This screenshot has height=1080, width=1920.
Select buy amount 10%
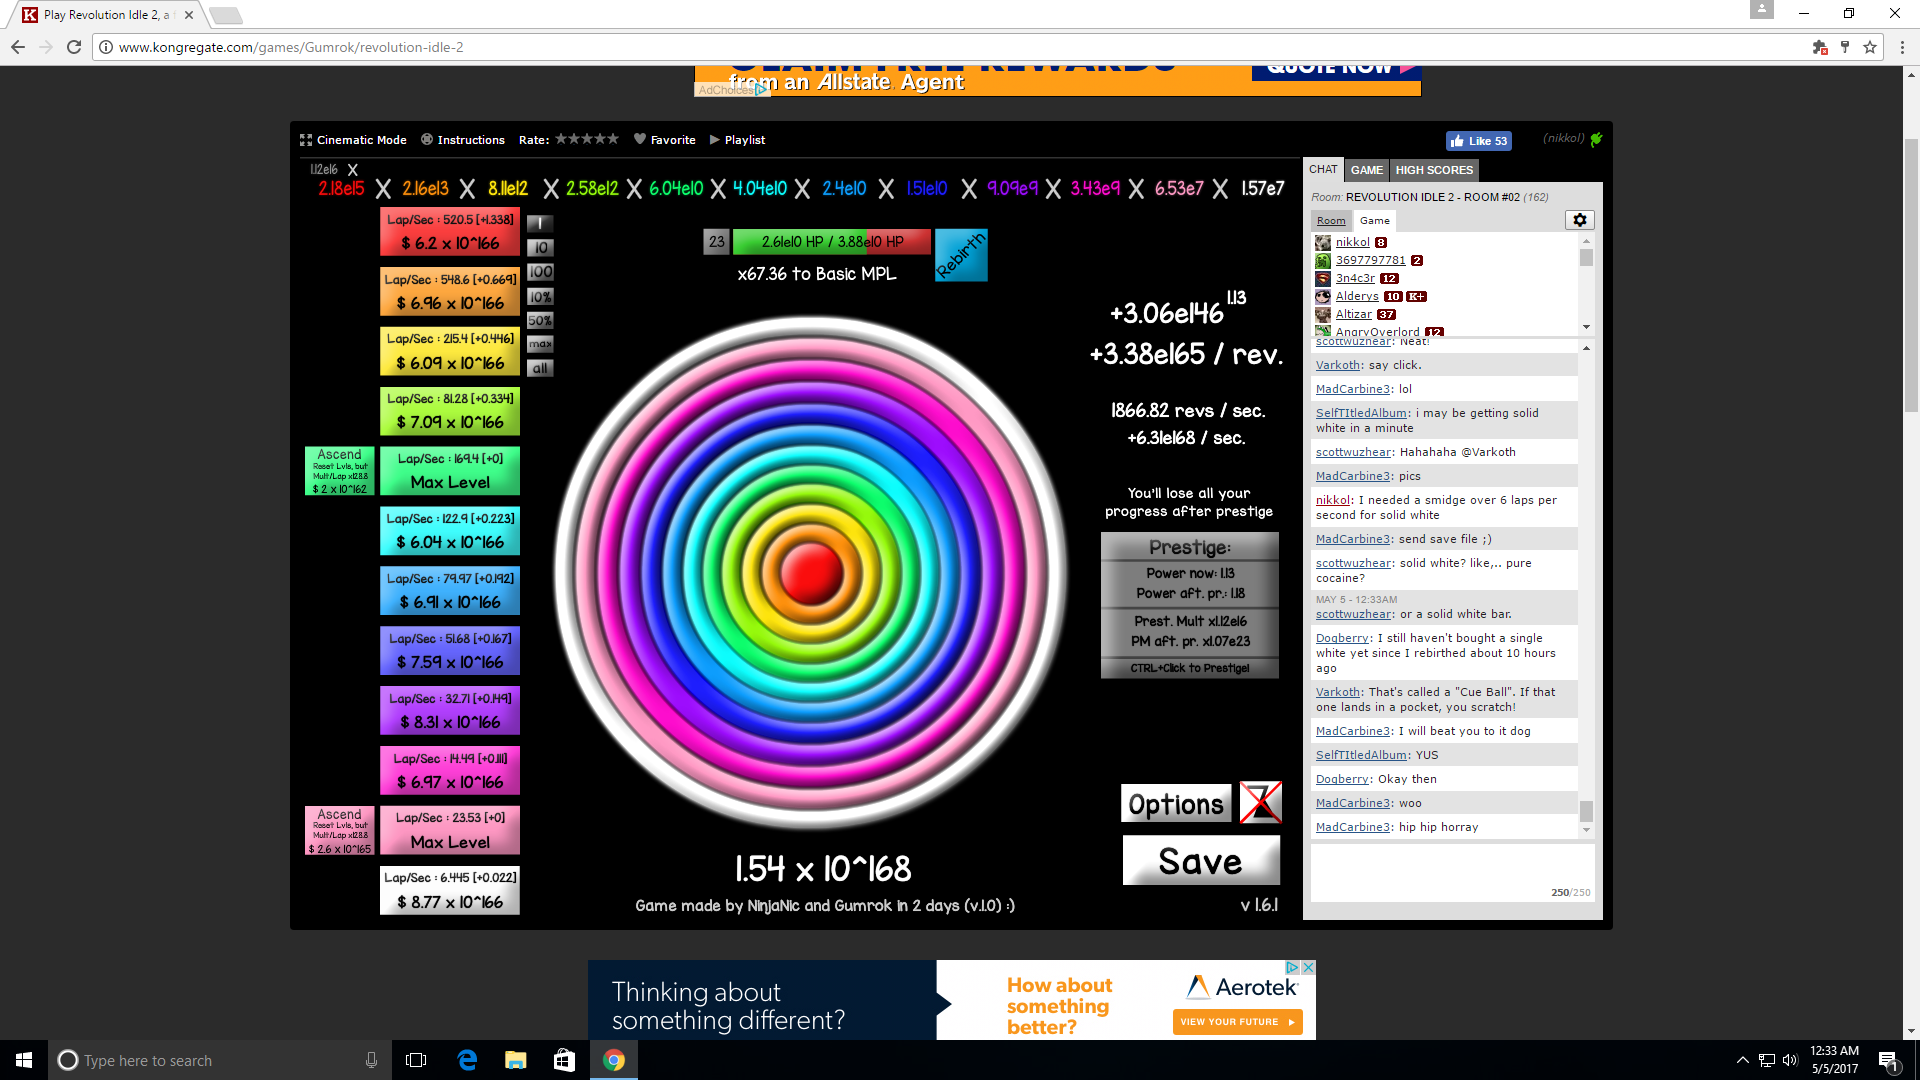pos(540,296)
